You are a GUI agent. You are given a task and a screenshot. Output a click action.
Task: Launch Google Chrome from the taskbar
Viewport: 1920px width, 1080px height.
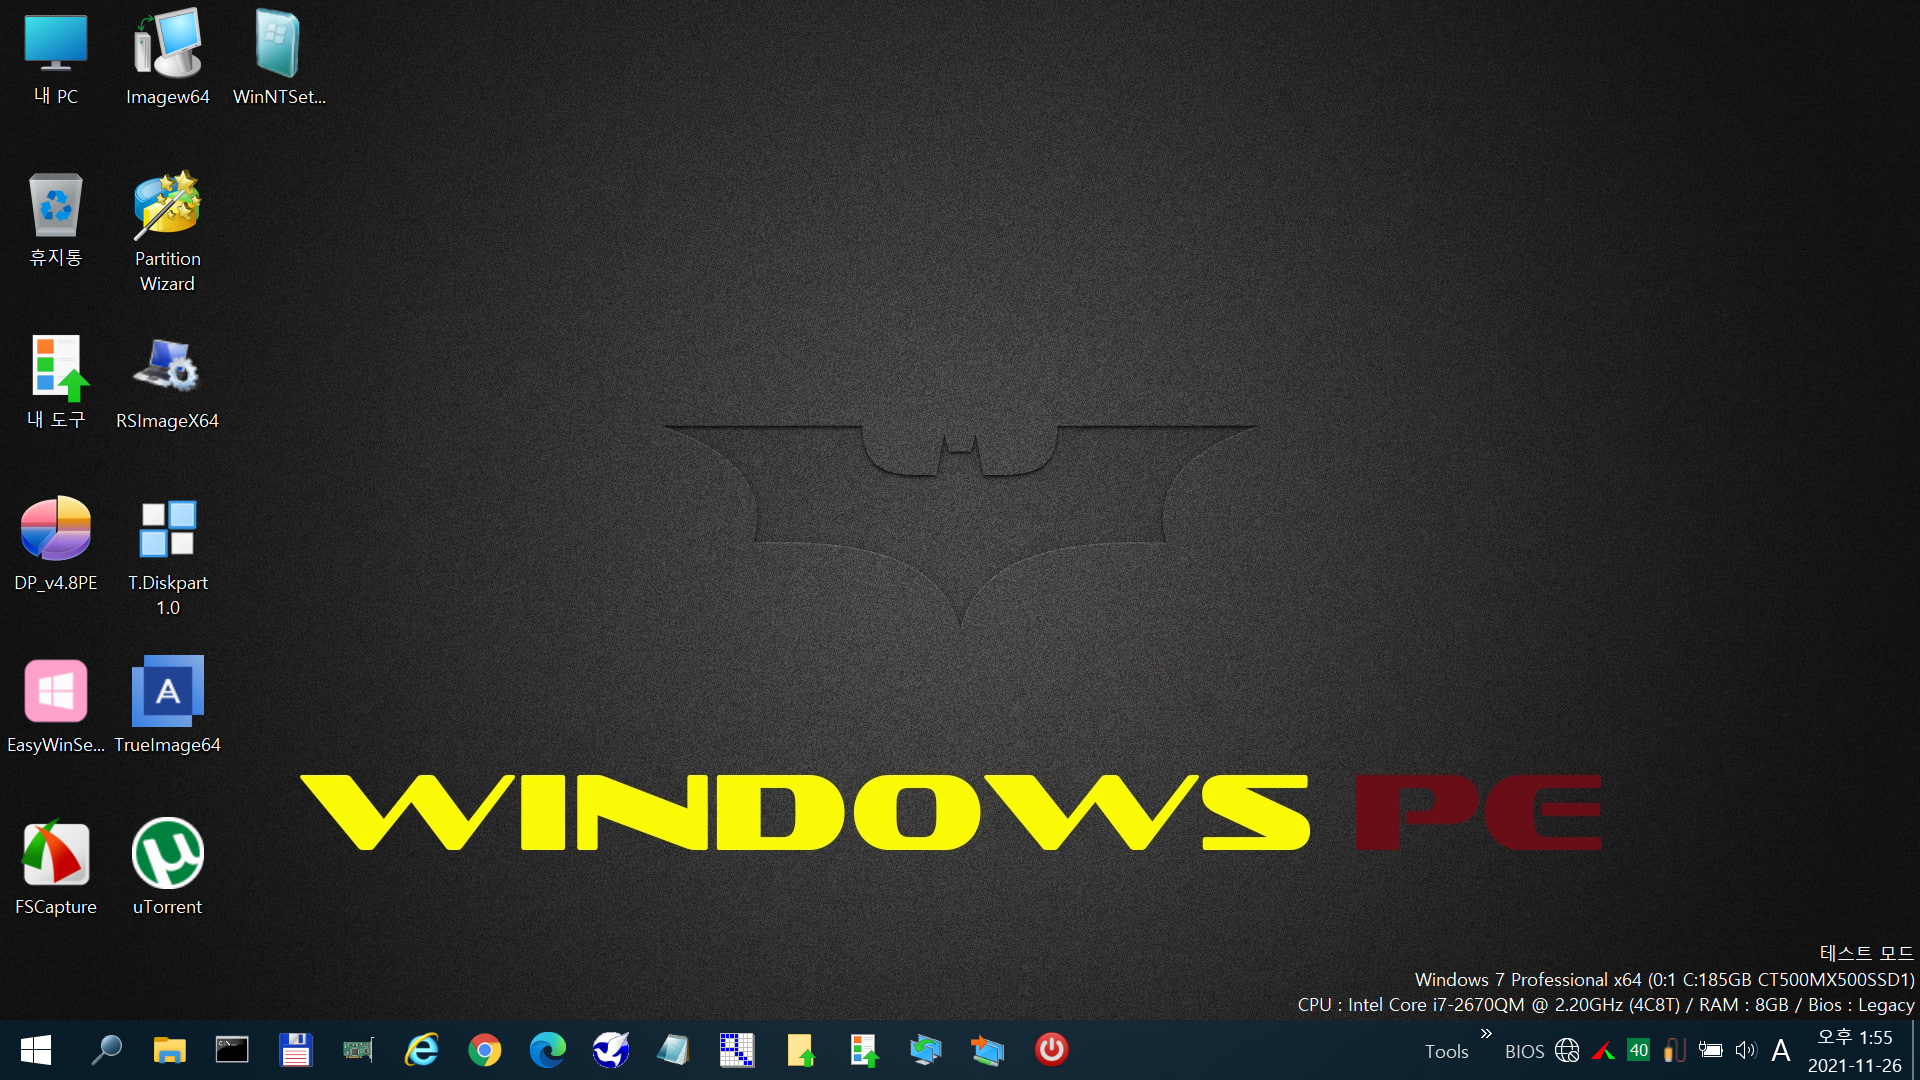(x=484, y=1050)
